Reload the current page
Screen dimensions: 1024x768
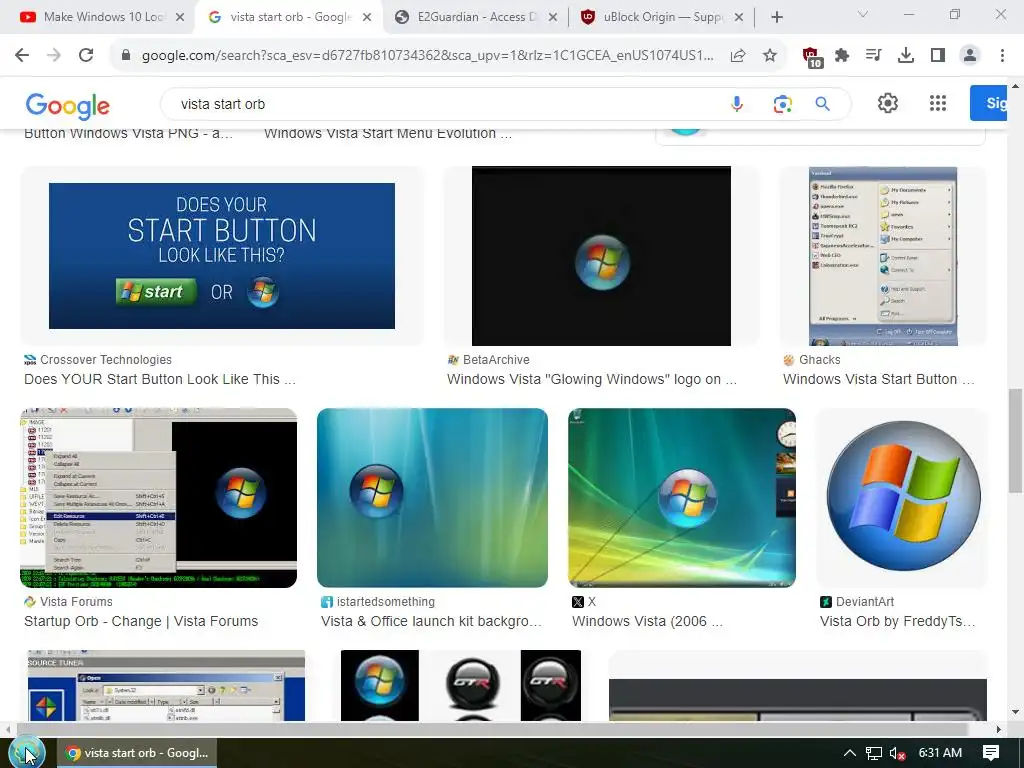point(86,56)
